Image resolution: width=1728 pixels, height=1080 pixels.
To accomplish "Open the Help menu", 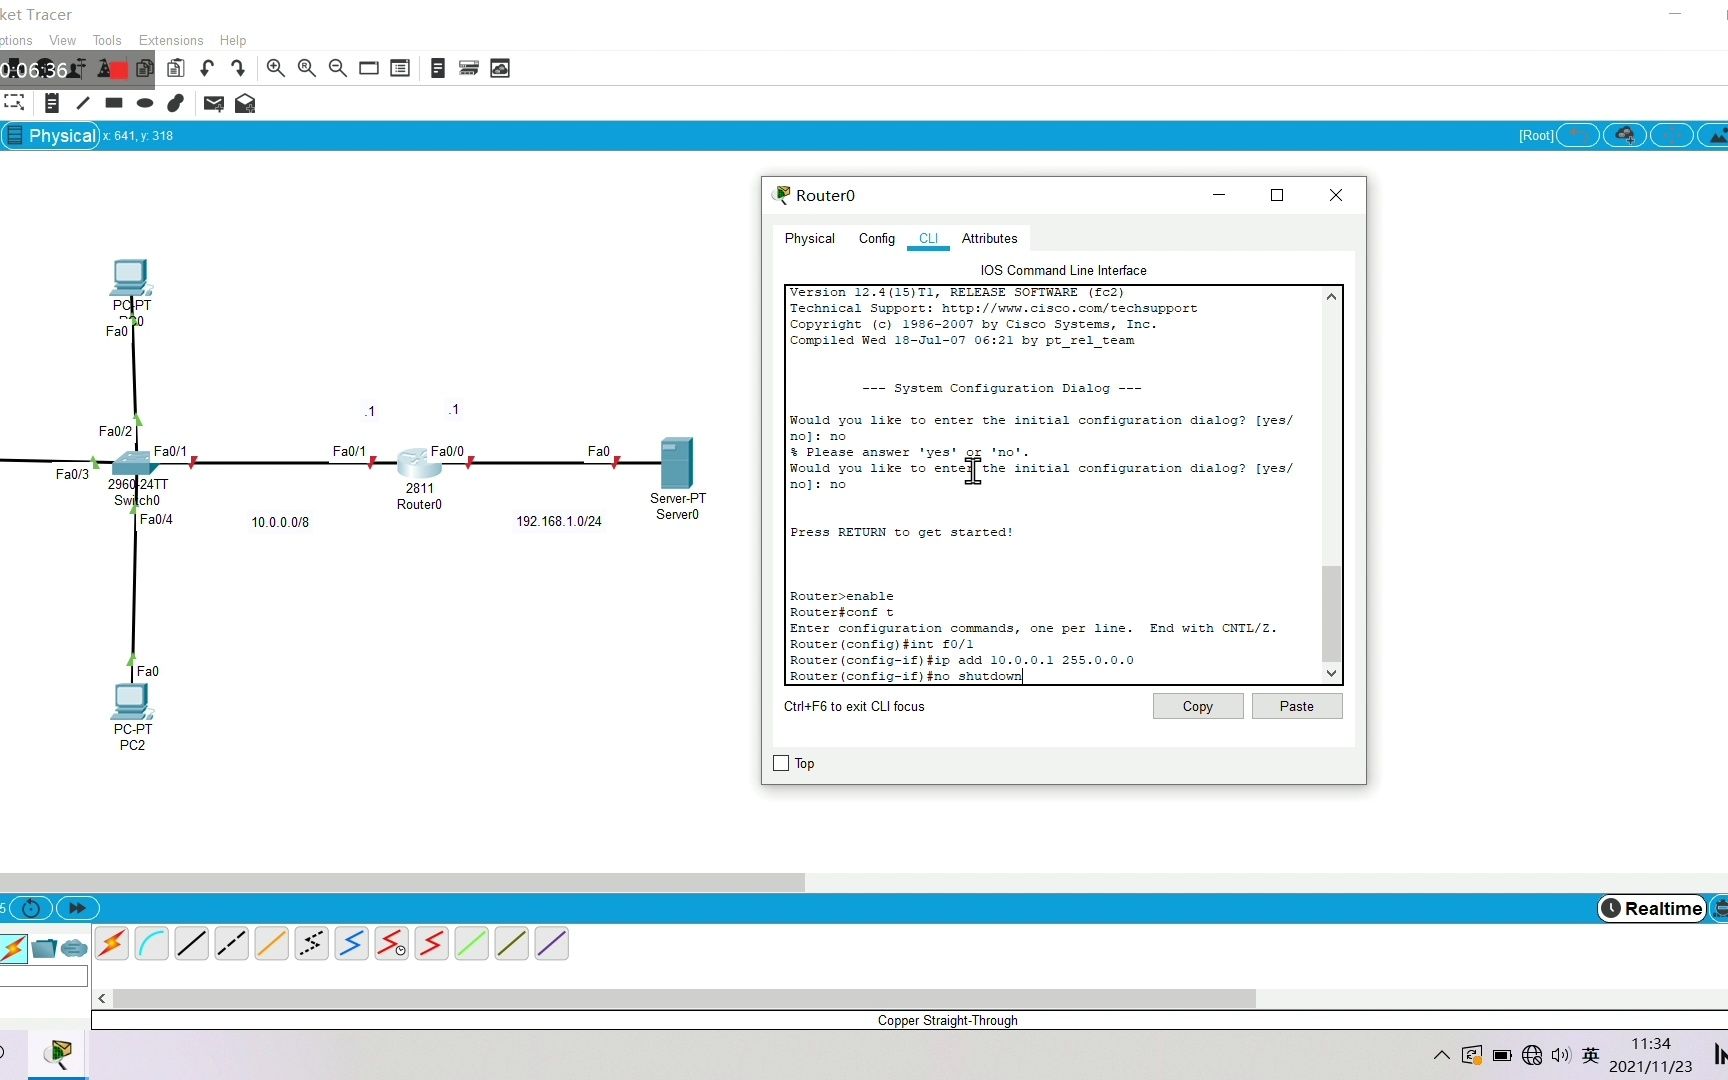I will click(x=233, y=40).
